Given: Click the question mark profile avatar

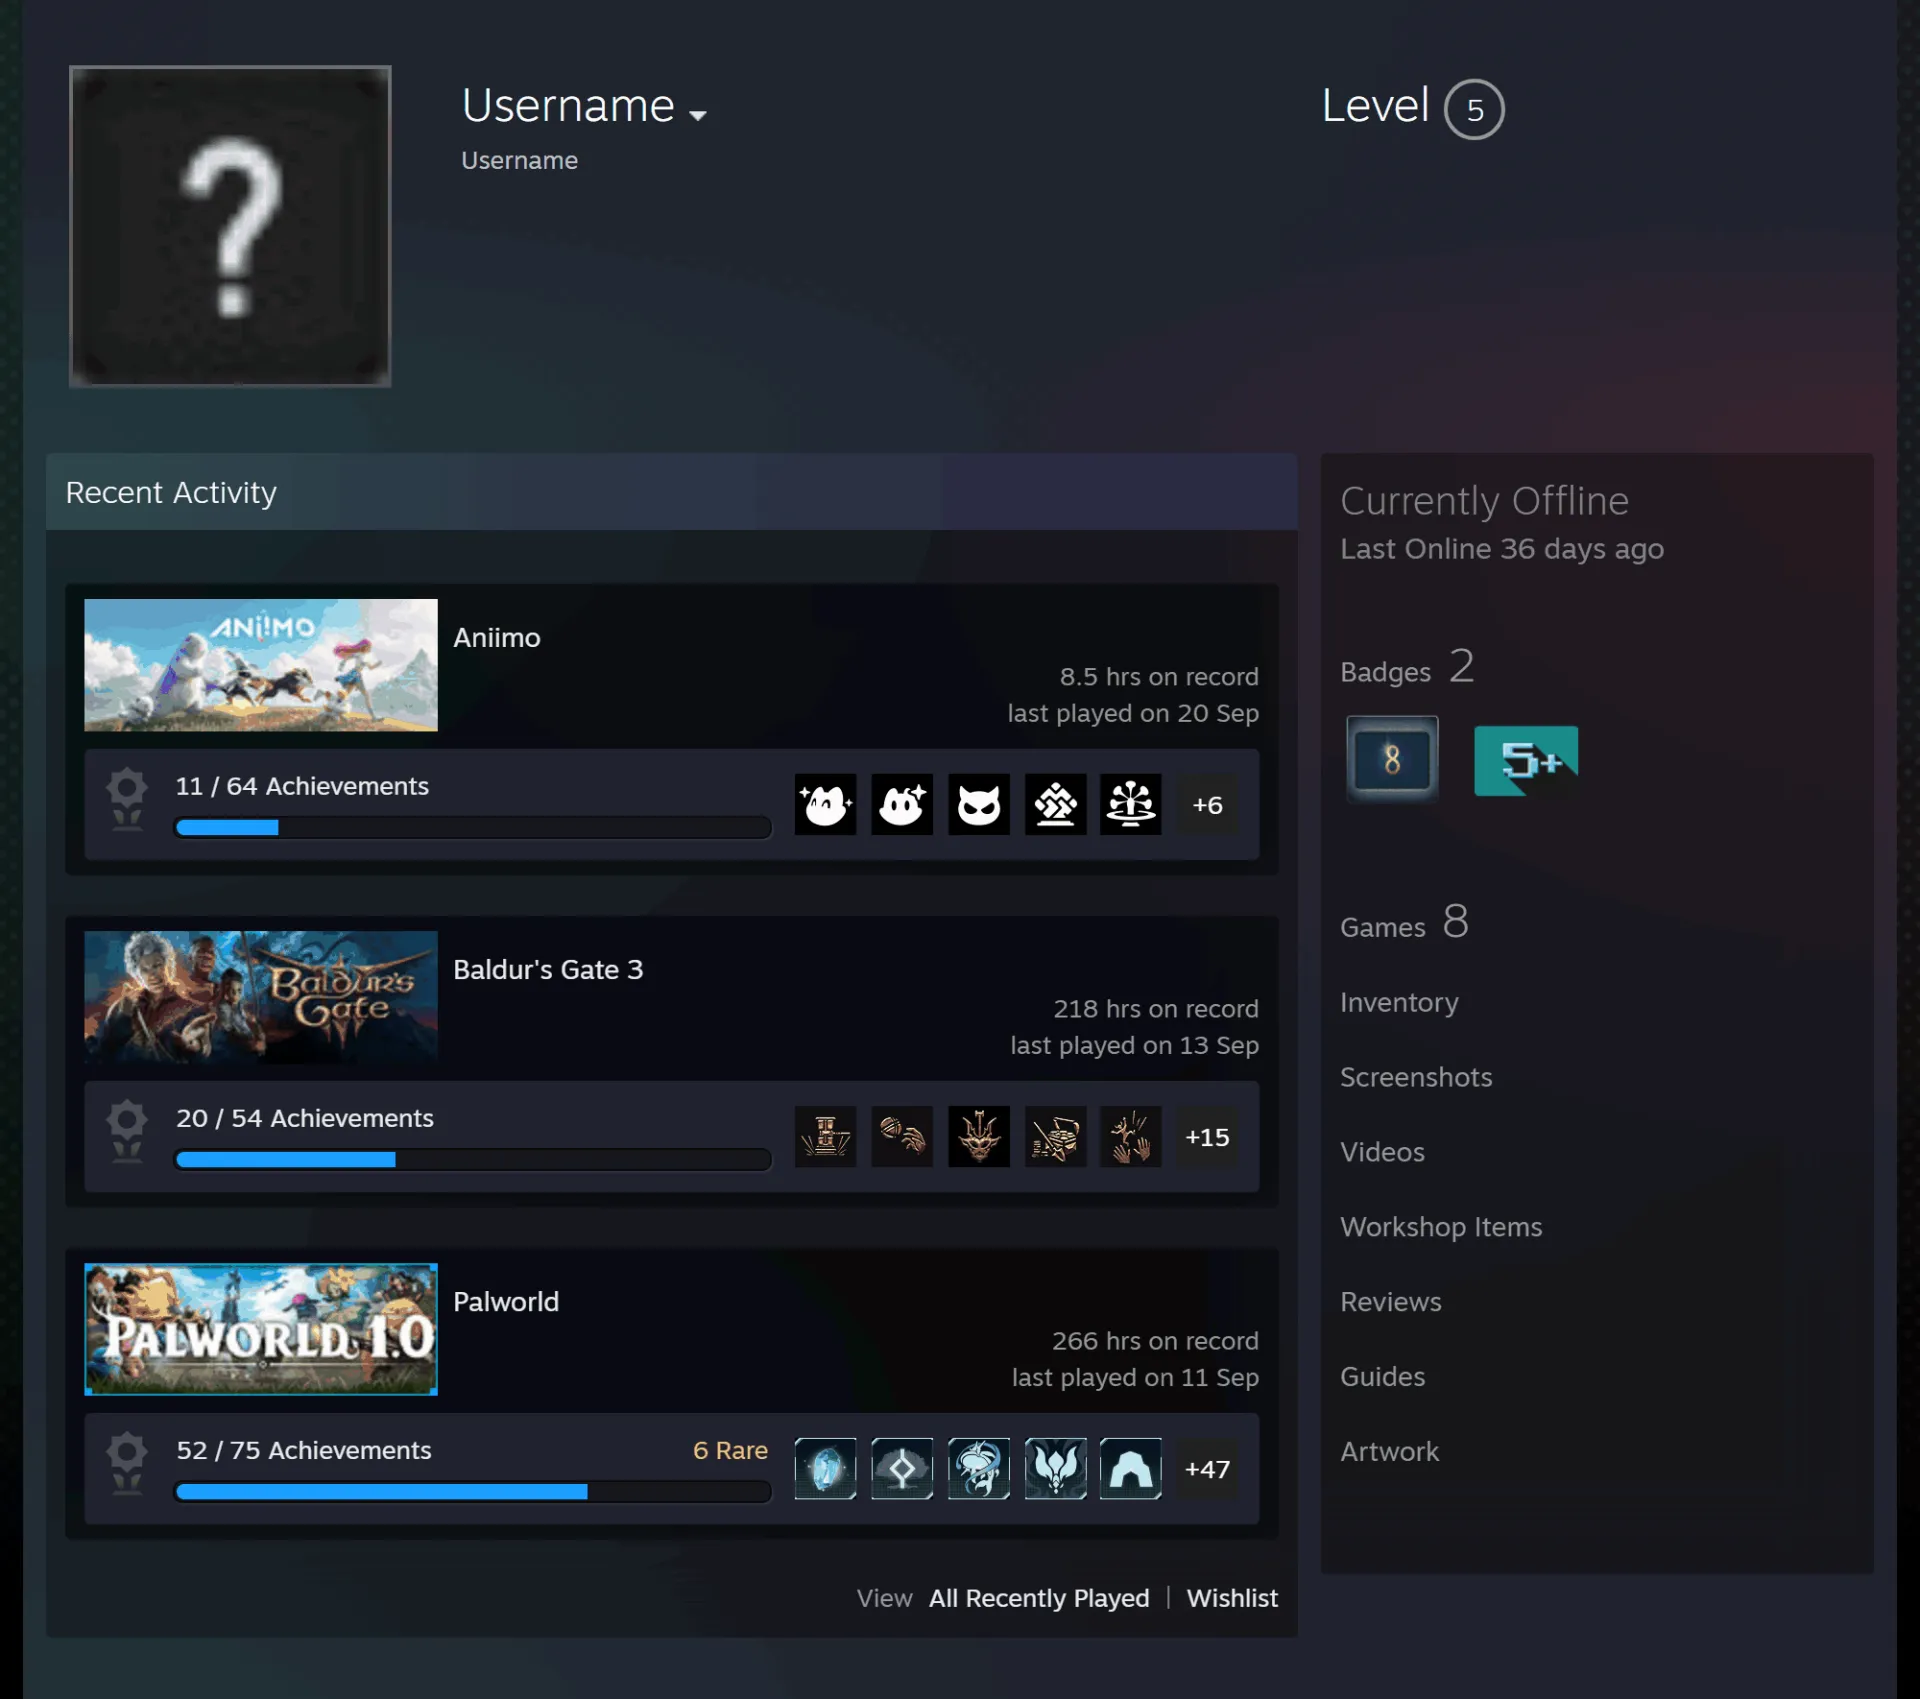Looking at the screenshot, I should click(230, 226).
